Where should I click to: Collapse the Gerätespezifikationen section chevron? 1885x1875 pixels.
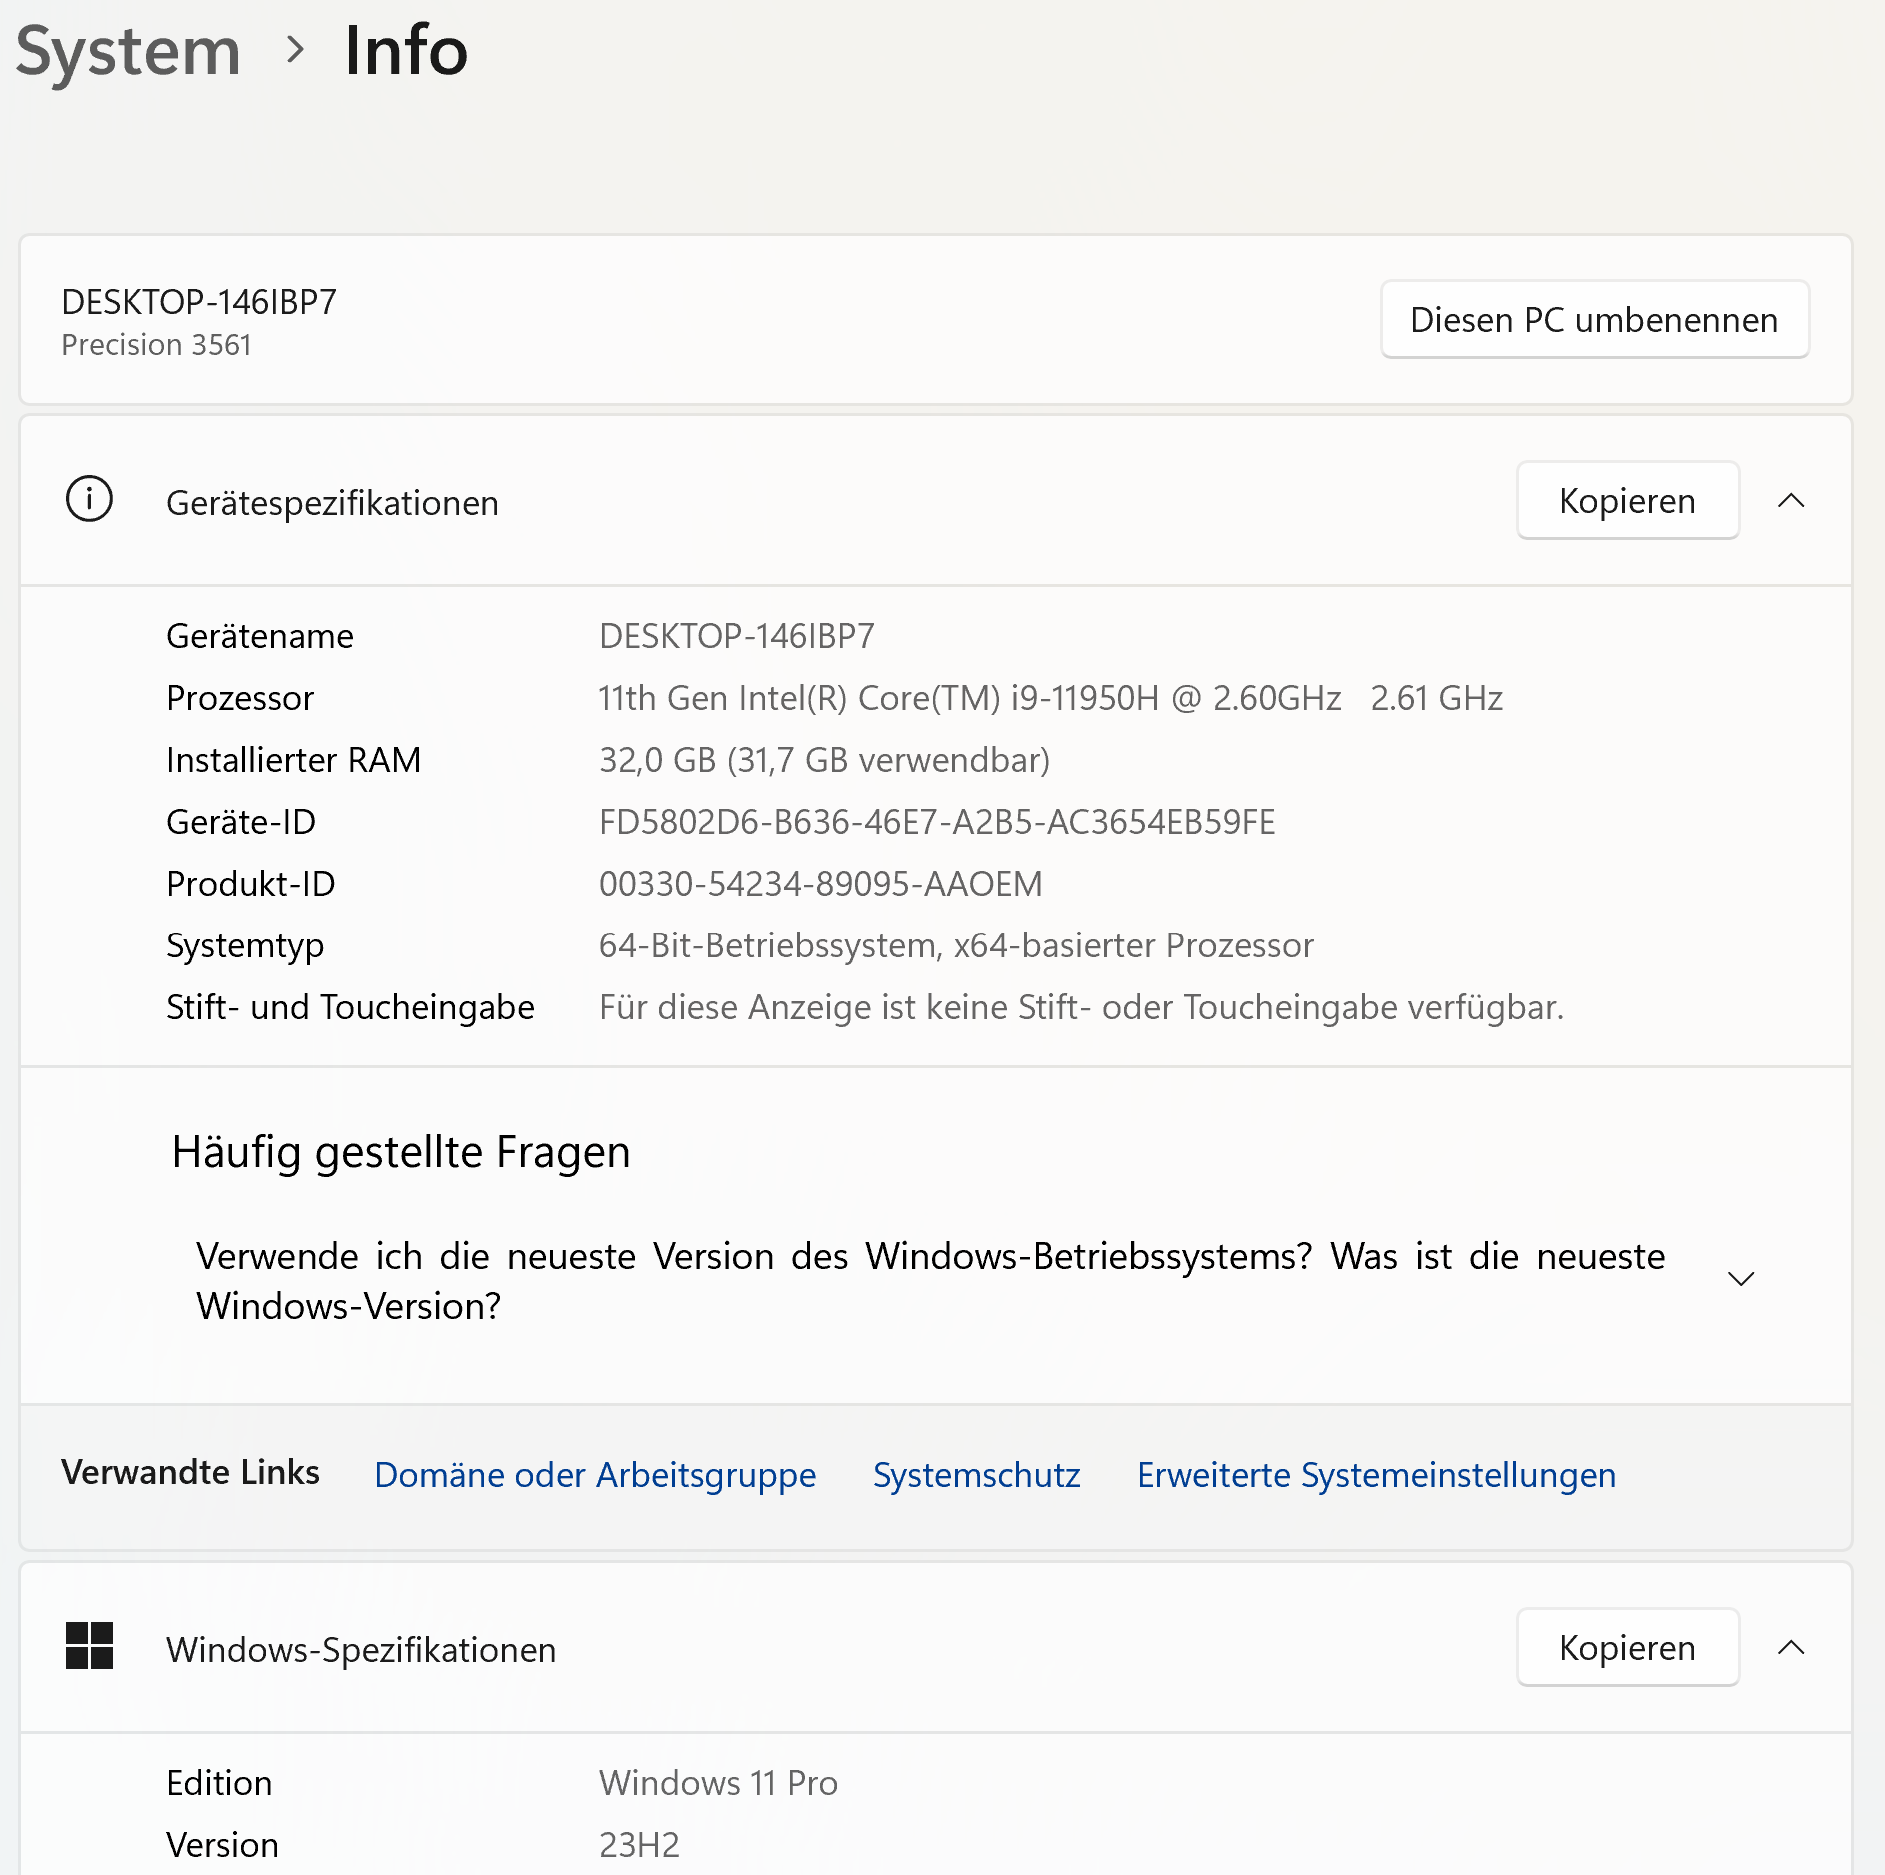tap(1791, 501)
